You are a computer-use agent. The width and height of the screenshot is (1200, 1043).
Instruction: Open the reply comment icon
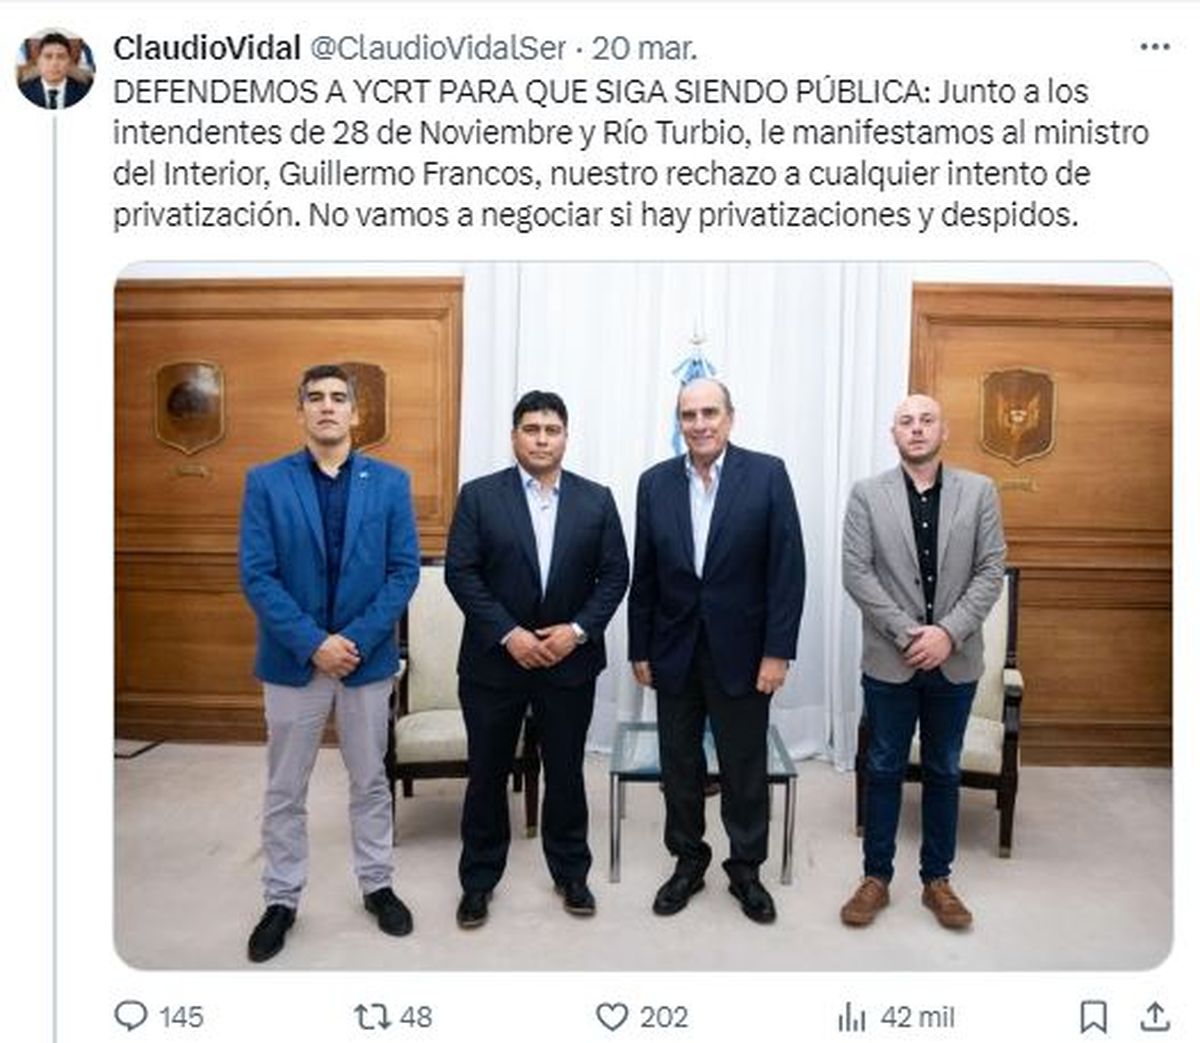[x=131, y=1017]
